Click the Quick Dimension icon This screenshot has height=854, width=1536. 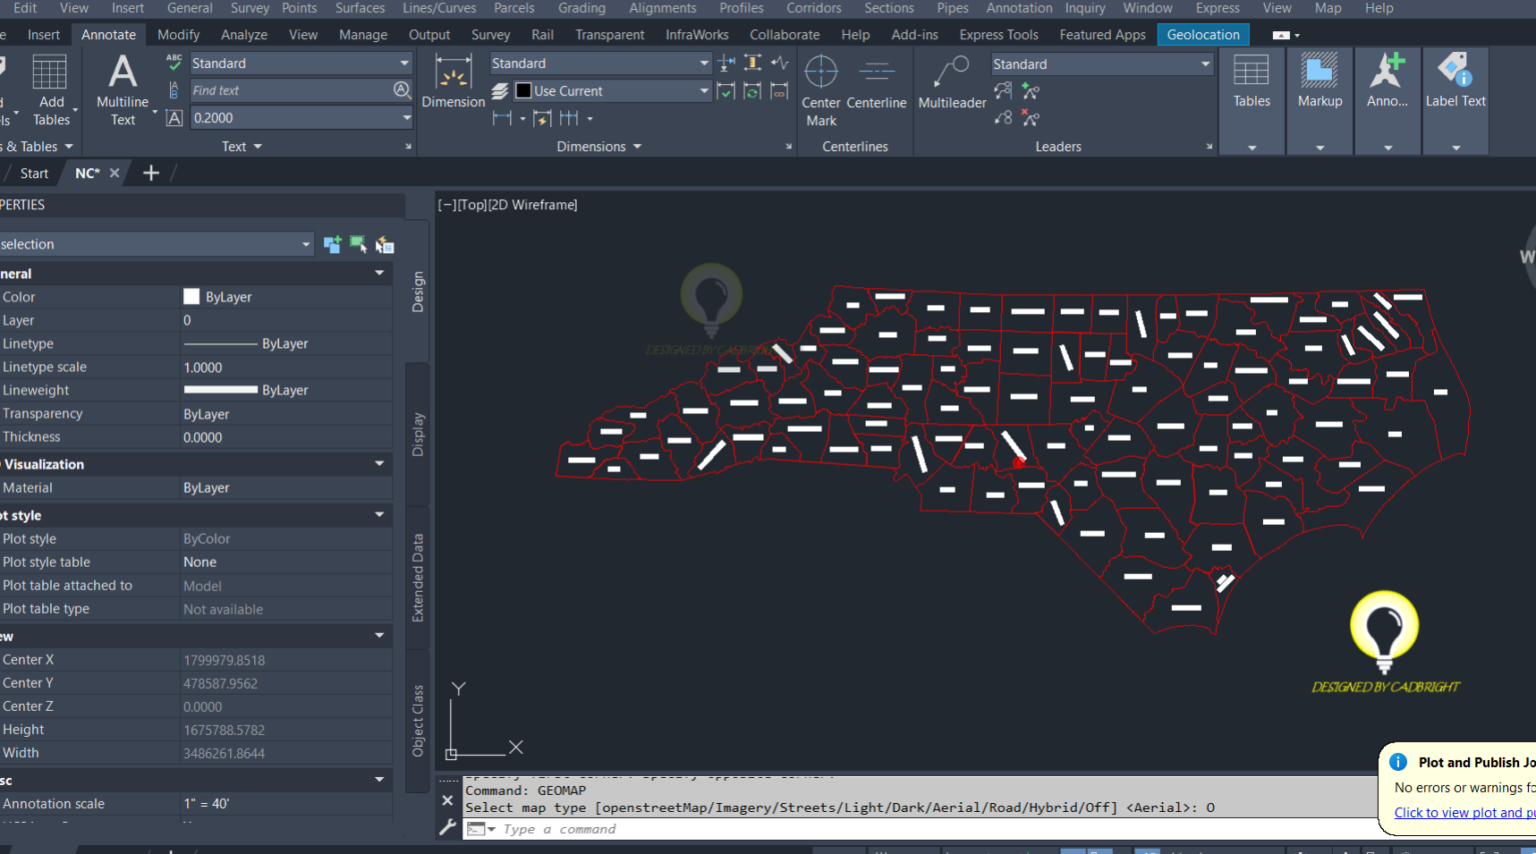click(x=543, y=118)
